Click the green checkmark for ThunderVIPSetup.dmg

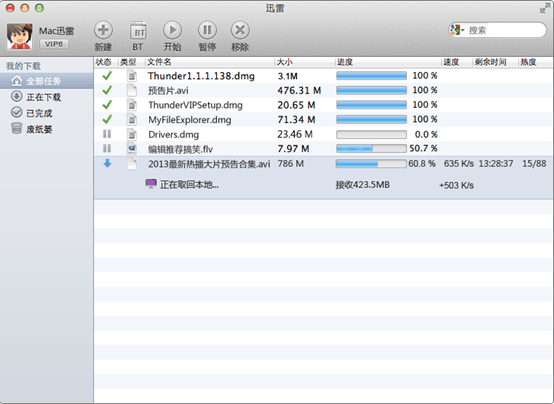point(107,105)
